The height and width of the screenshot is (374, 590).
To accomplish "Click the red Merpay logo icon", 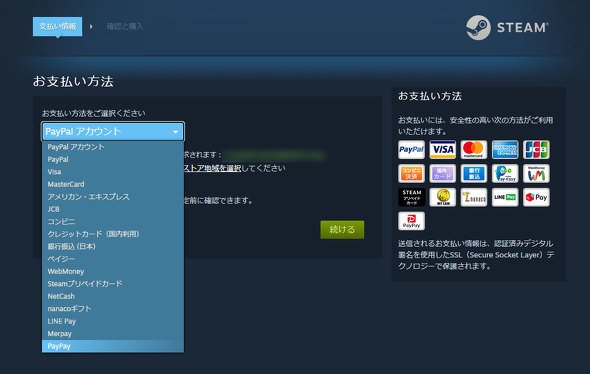I will coord(536,197).
